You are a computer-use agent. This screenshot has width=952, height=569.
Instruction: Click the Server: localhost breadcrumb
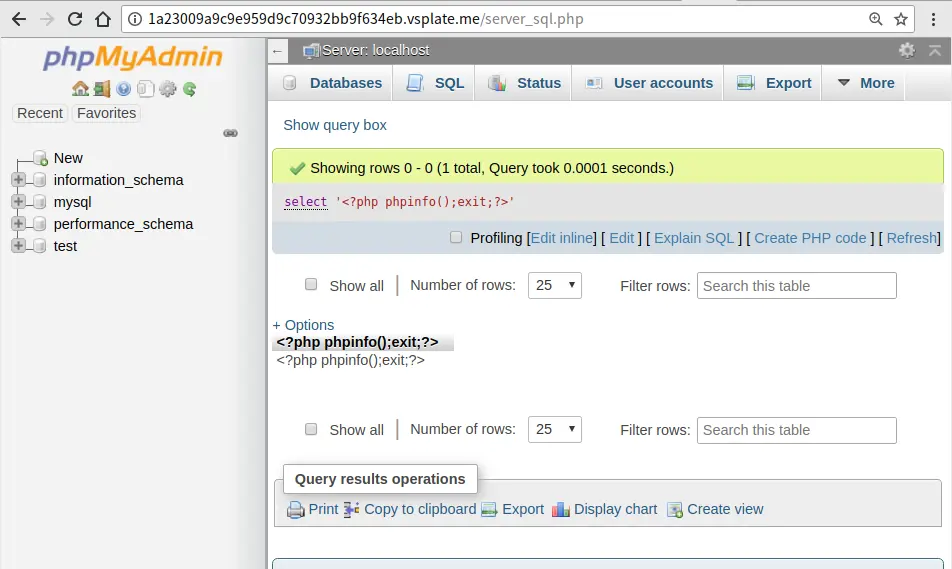(375, 50)
